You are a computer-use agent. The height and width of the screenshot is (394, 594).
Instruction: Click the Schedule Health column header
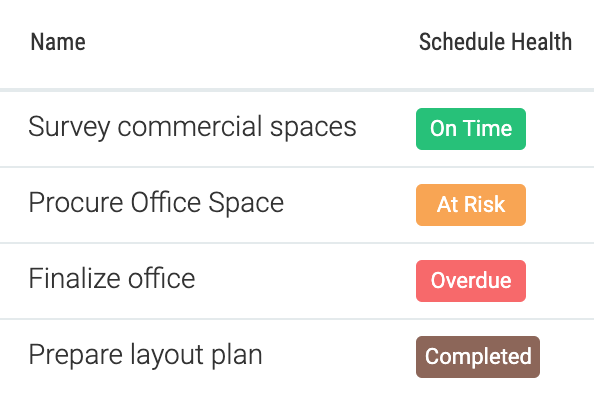pyautogui.click(x=495, y=42)
